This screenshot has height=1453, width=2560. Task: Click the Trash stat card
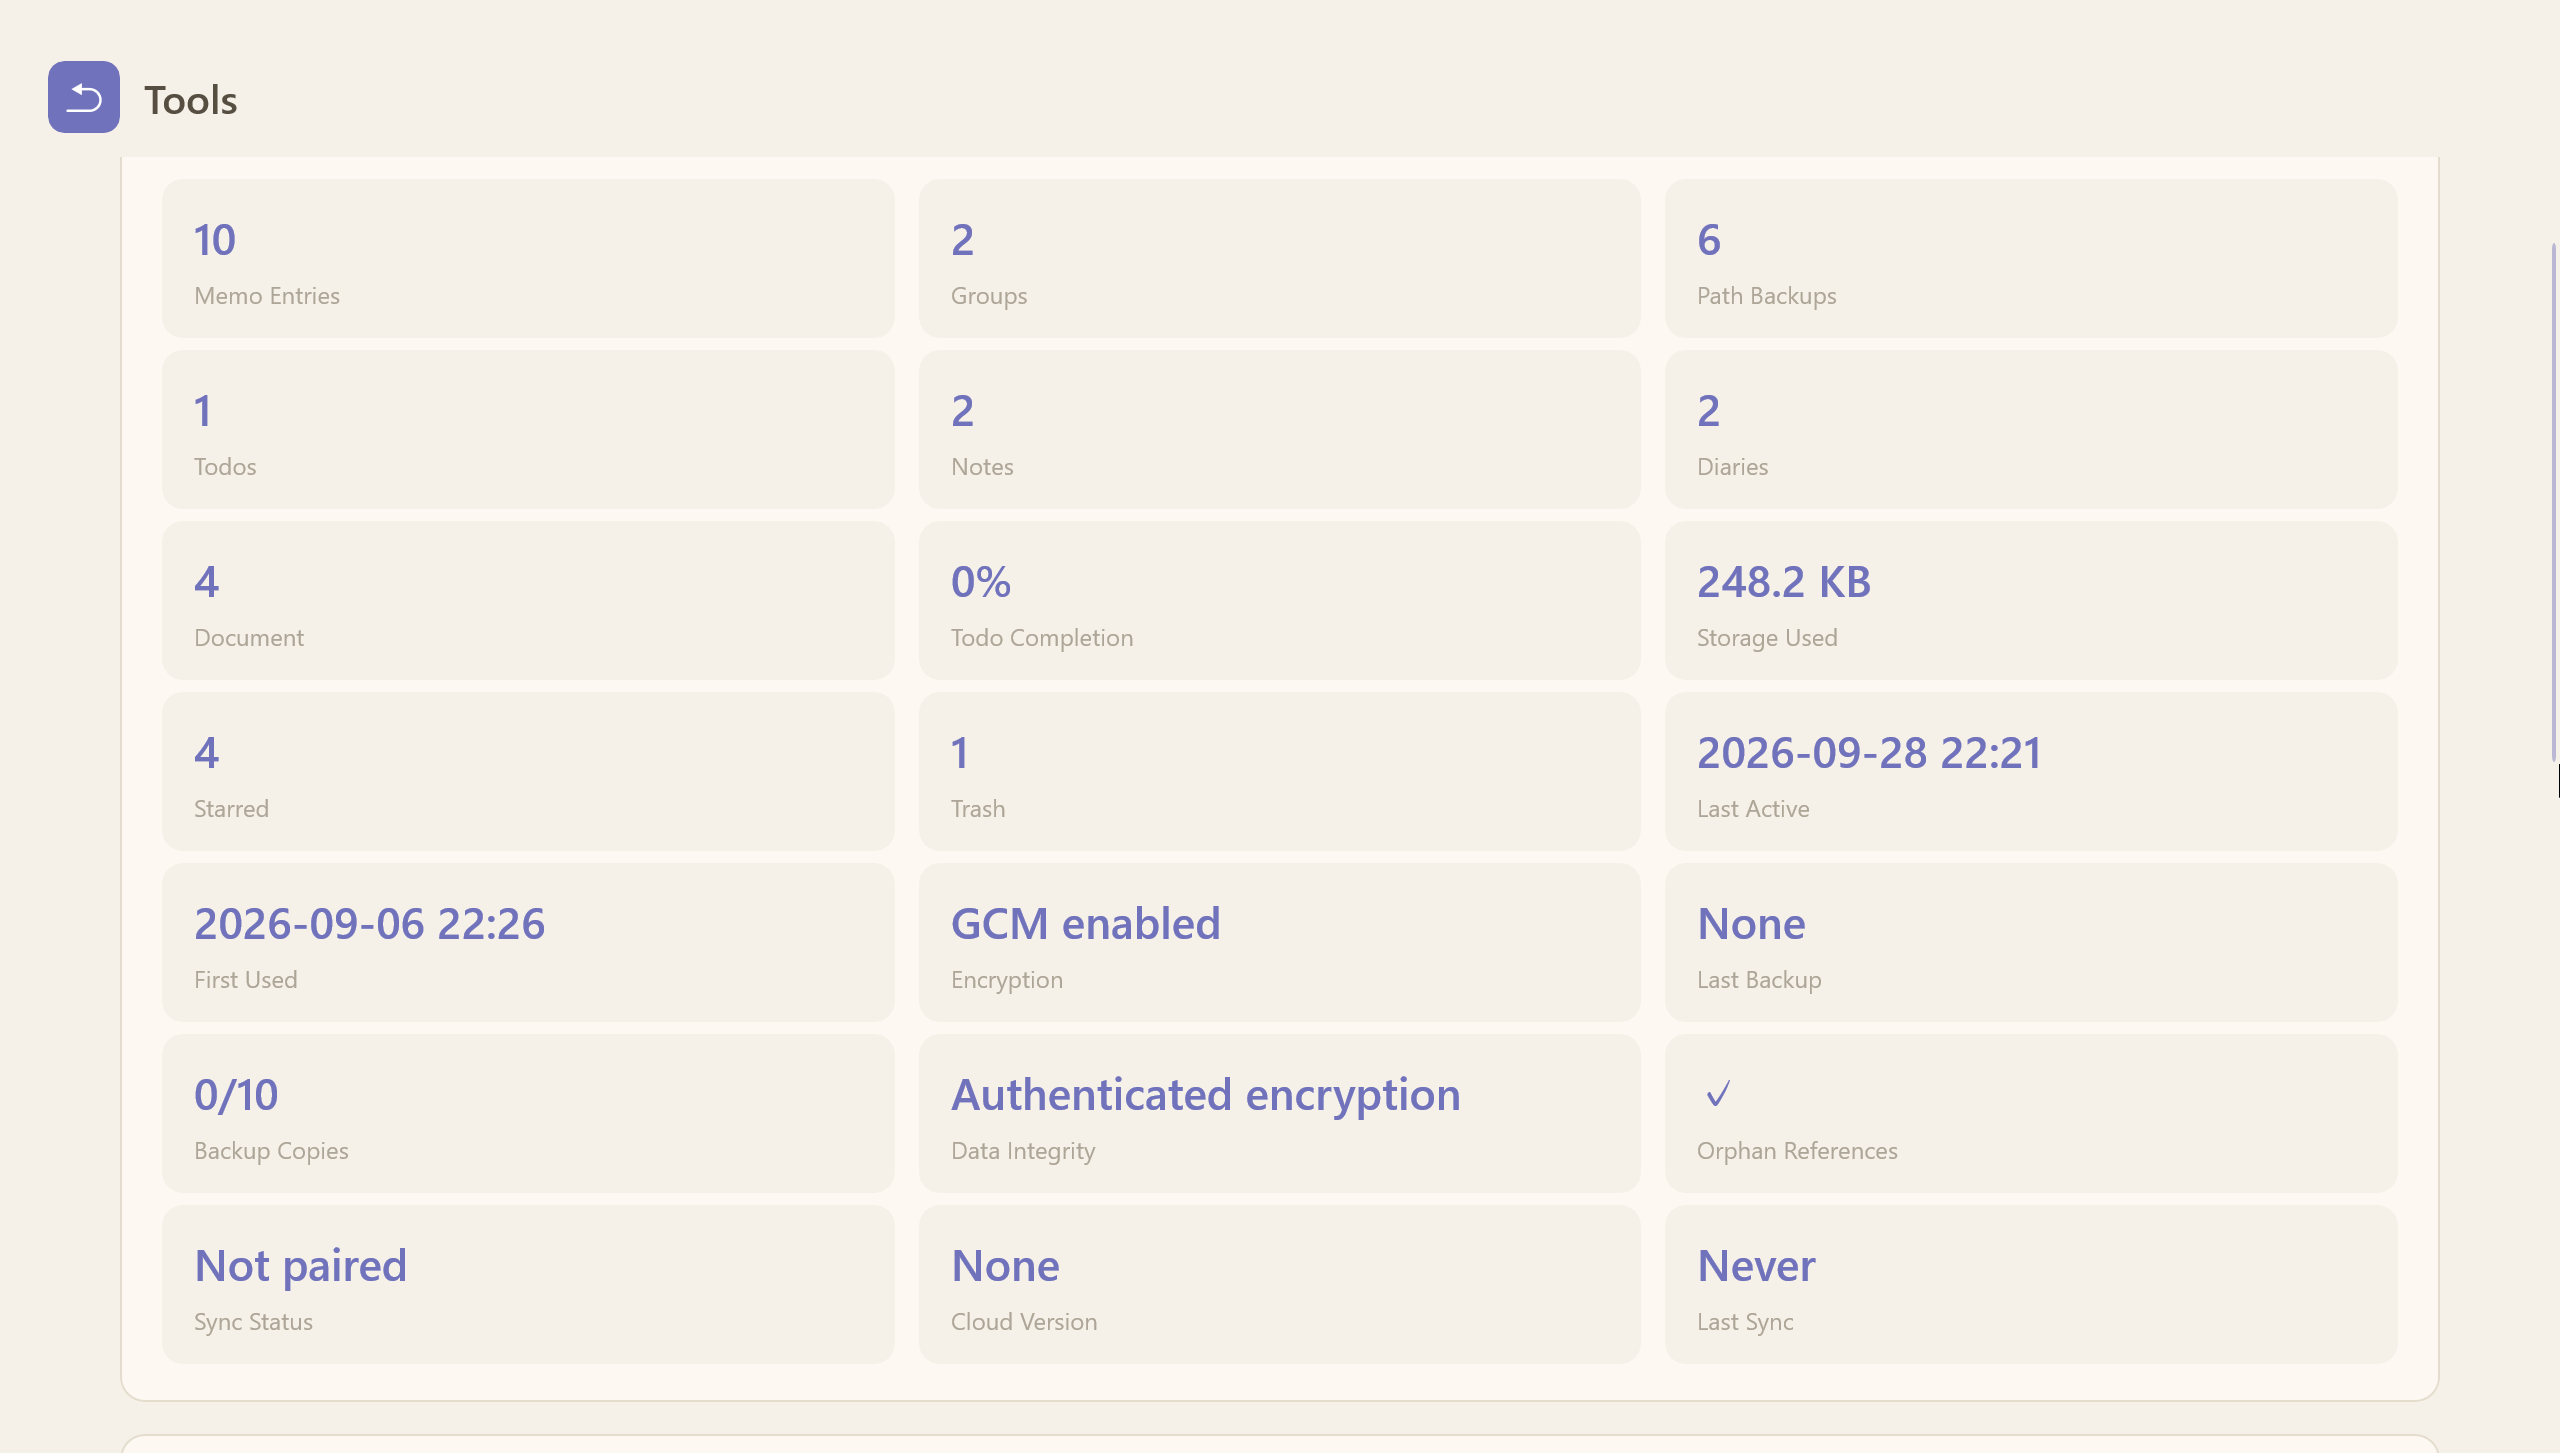(1279, 771)
